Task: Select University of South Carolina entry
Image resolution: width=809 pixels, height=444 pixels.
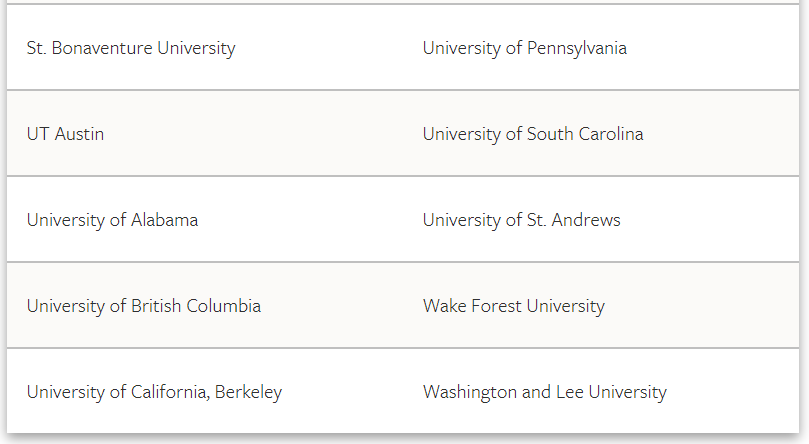Action: [x=533, y=134]
